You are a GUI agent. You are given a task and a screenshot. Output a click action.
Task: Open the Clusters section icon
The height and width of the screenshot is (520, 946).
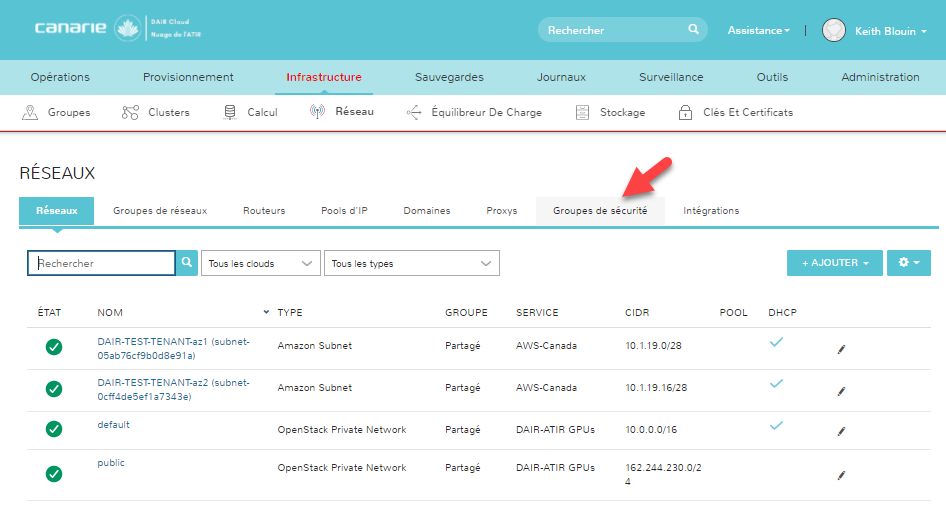pos(130,112)
